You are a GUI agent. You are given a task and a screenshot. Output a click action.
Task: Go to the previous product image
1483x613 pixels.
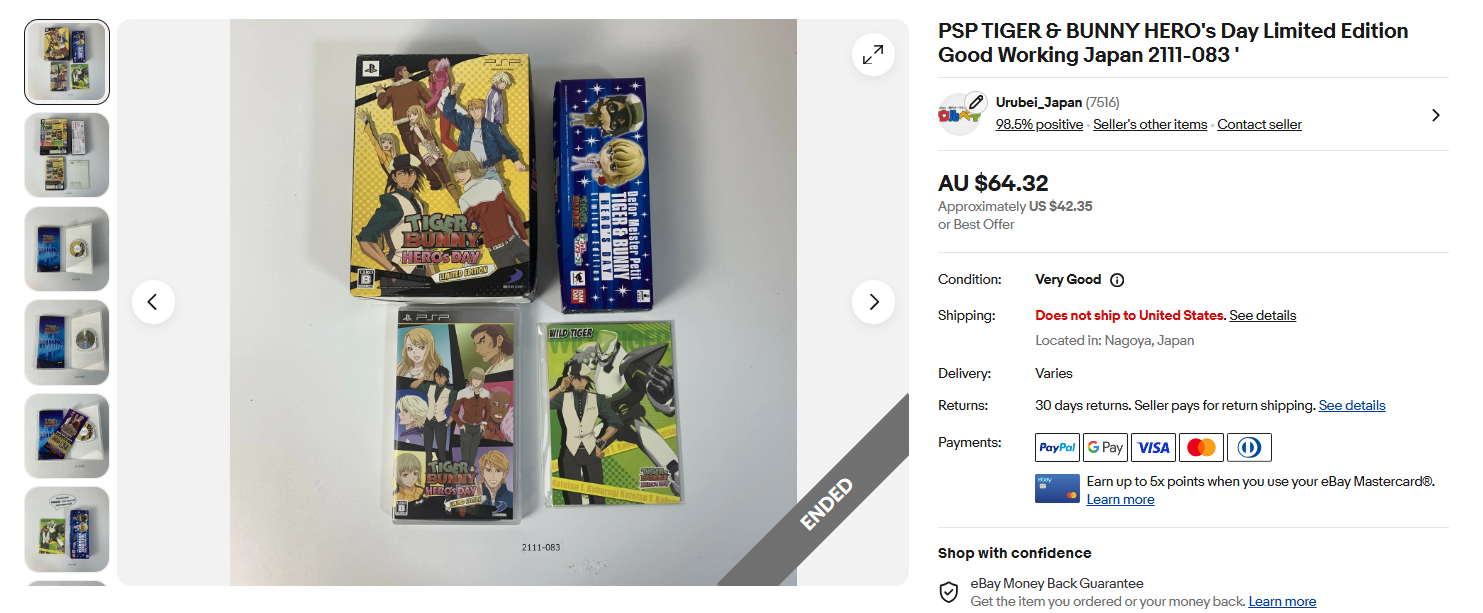(x=153, y=302)
